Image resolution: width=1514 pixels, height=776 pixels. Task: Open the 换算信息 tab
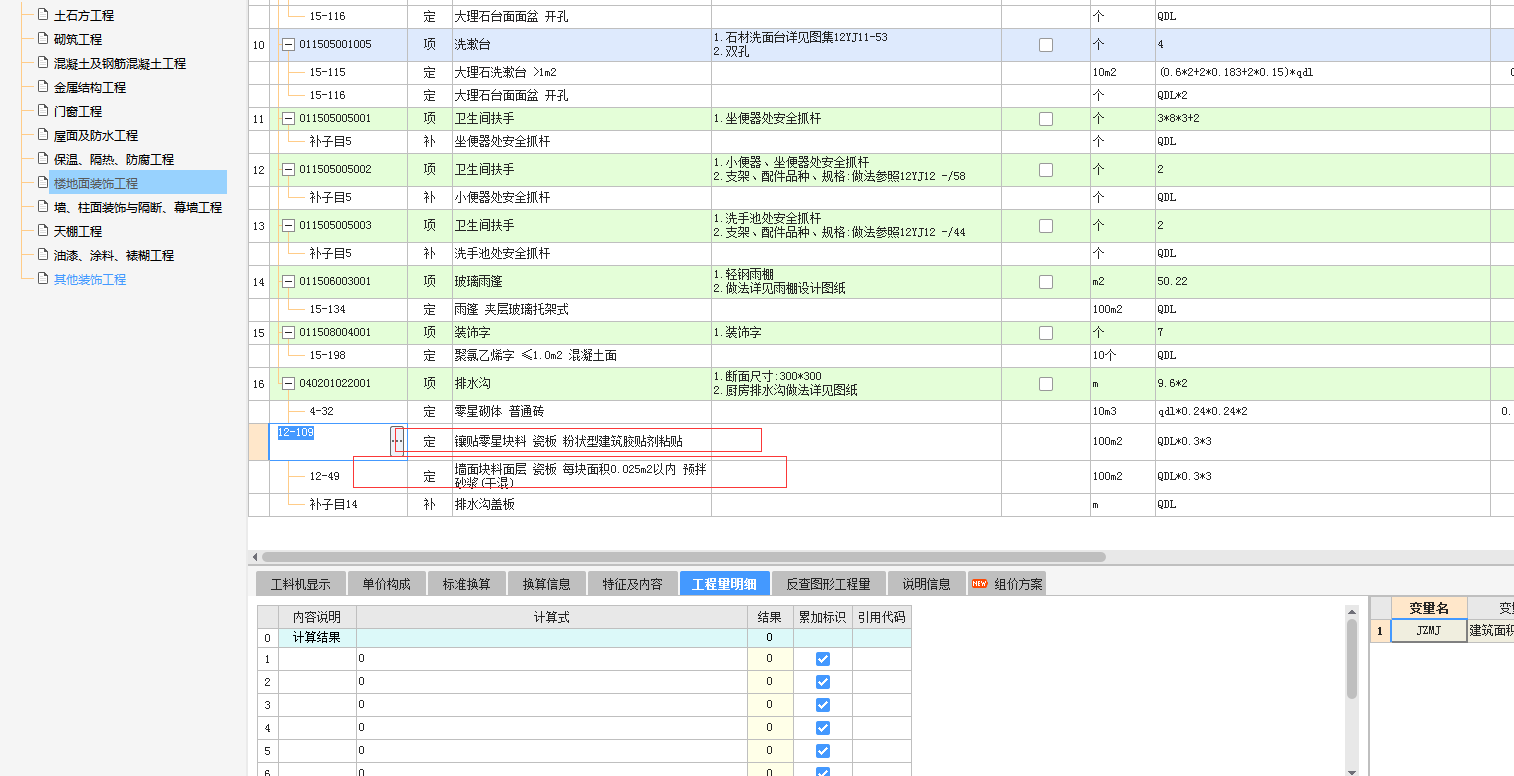point(546,584)
